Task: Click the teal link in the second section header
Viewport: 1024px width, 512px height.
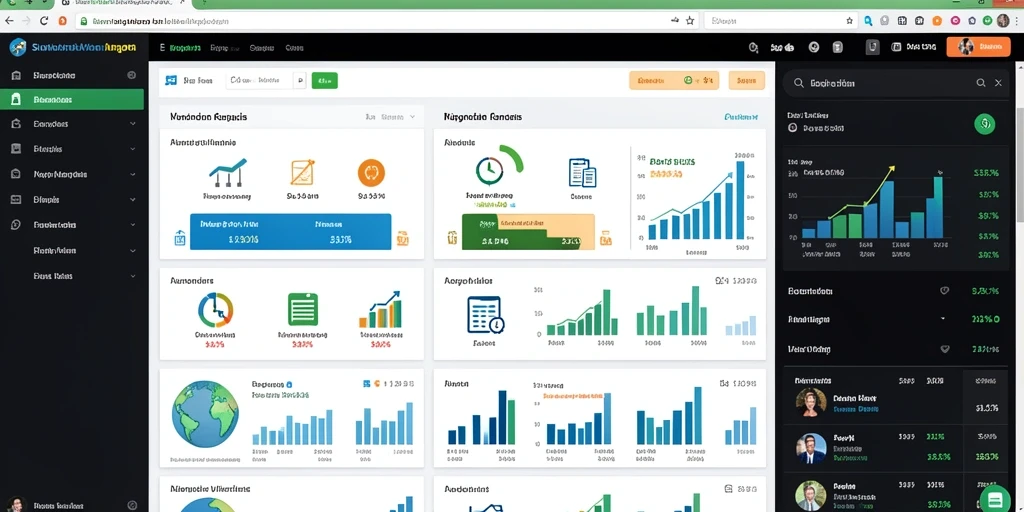Action: click(x=741, y=118)
